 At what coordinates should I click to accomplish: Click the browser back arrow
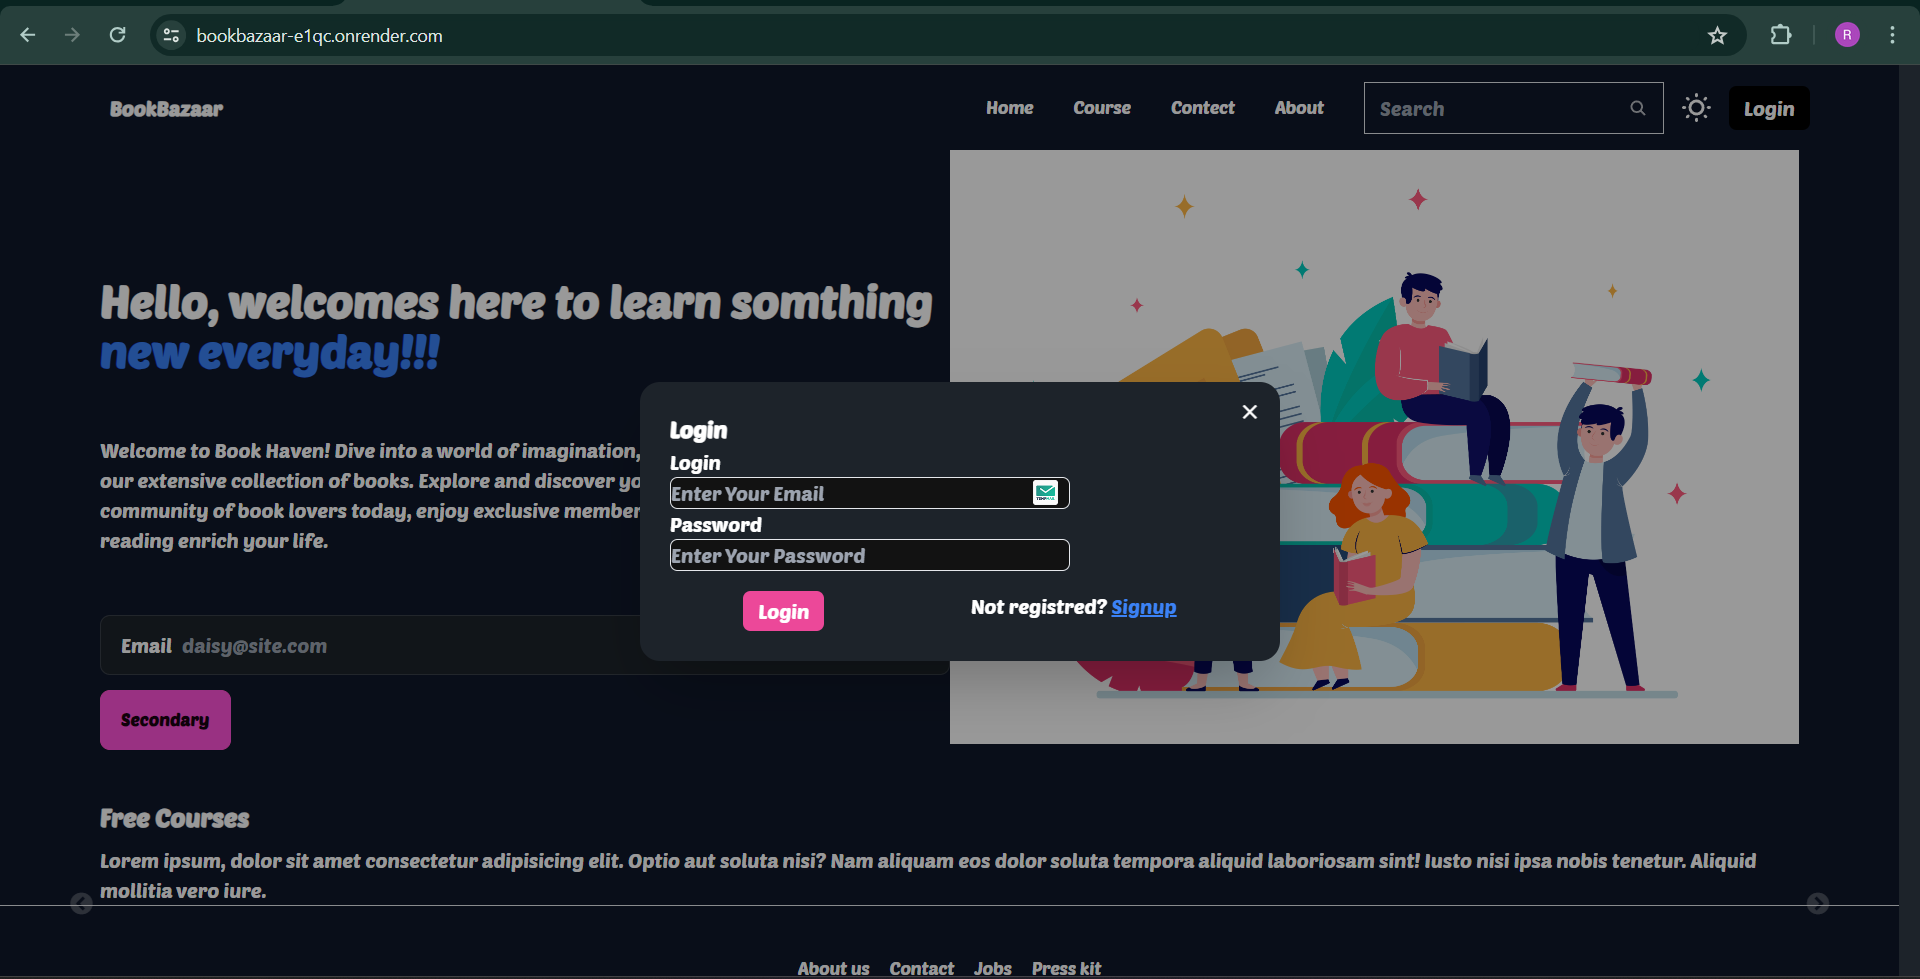28,35
